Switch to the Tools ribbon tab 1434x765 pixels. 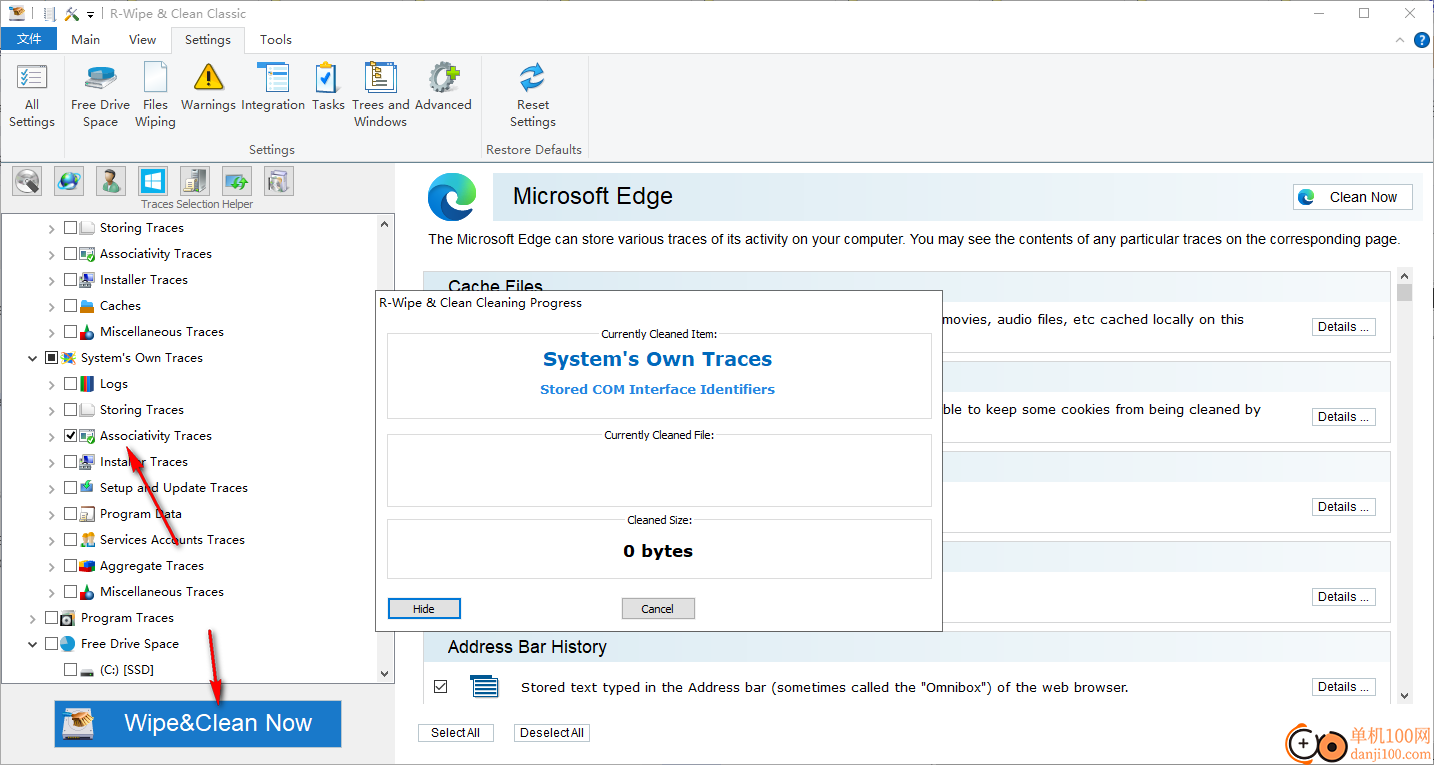tap(276, 39)
